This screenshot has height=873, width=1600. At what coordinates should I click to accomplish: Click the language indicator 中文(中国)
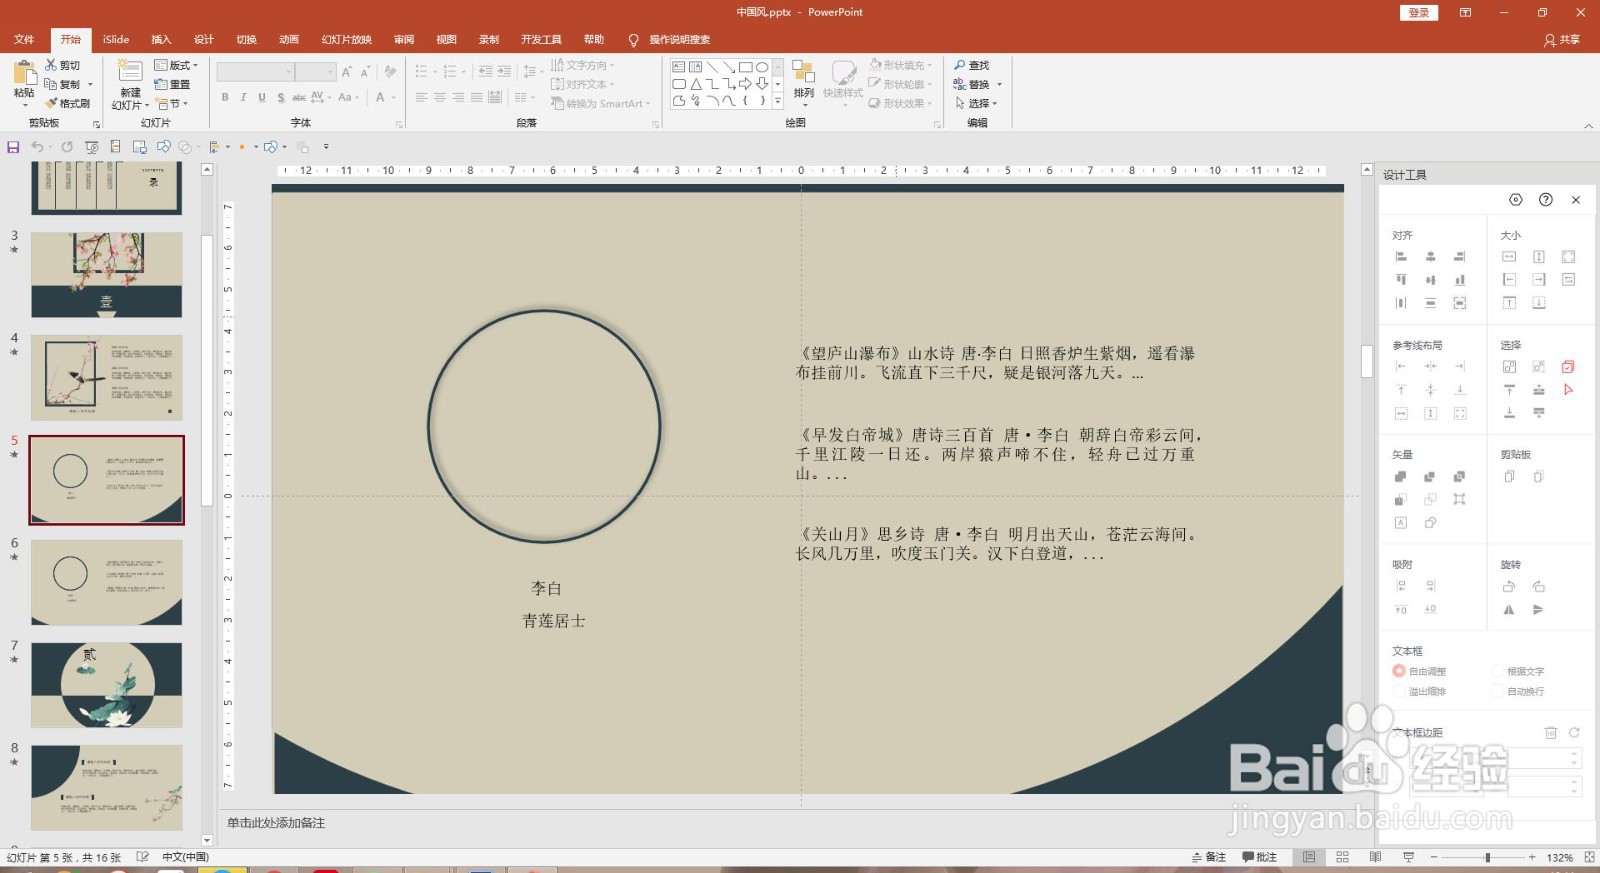click(185, 857)
